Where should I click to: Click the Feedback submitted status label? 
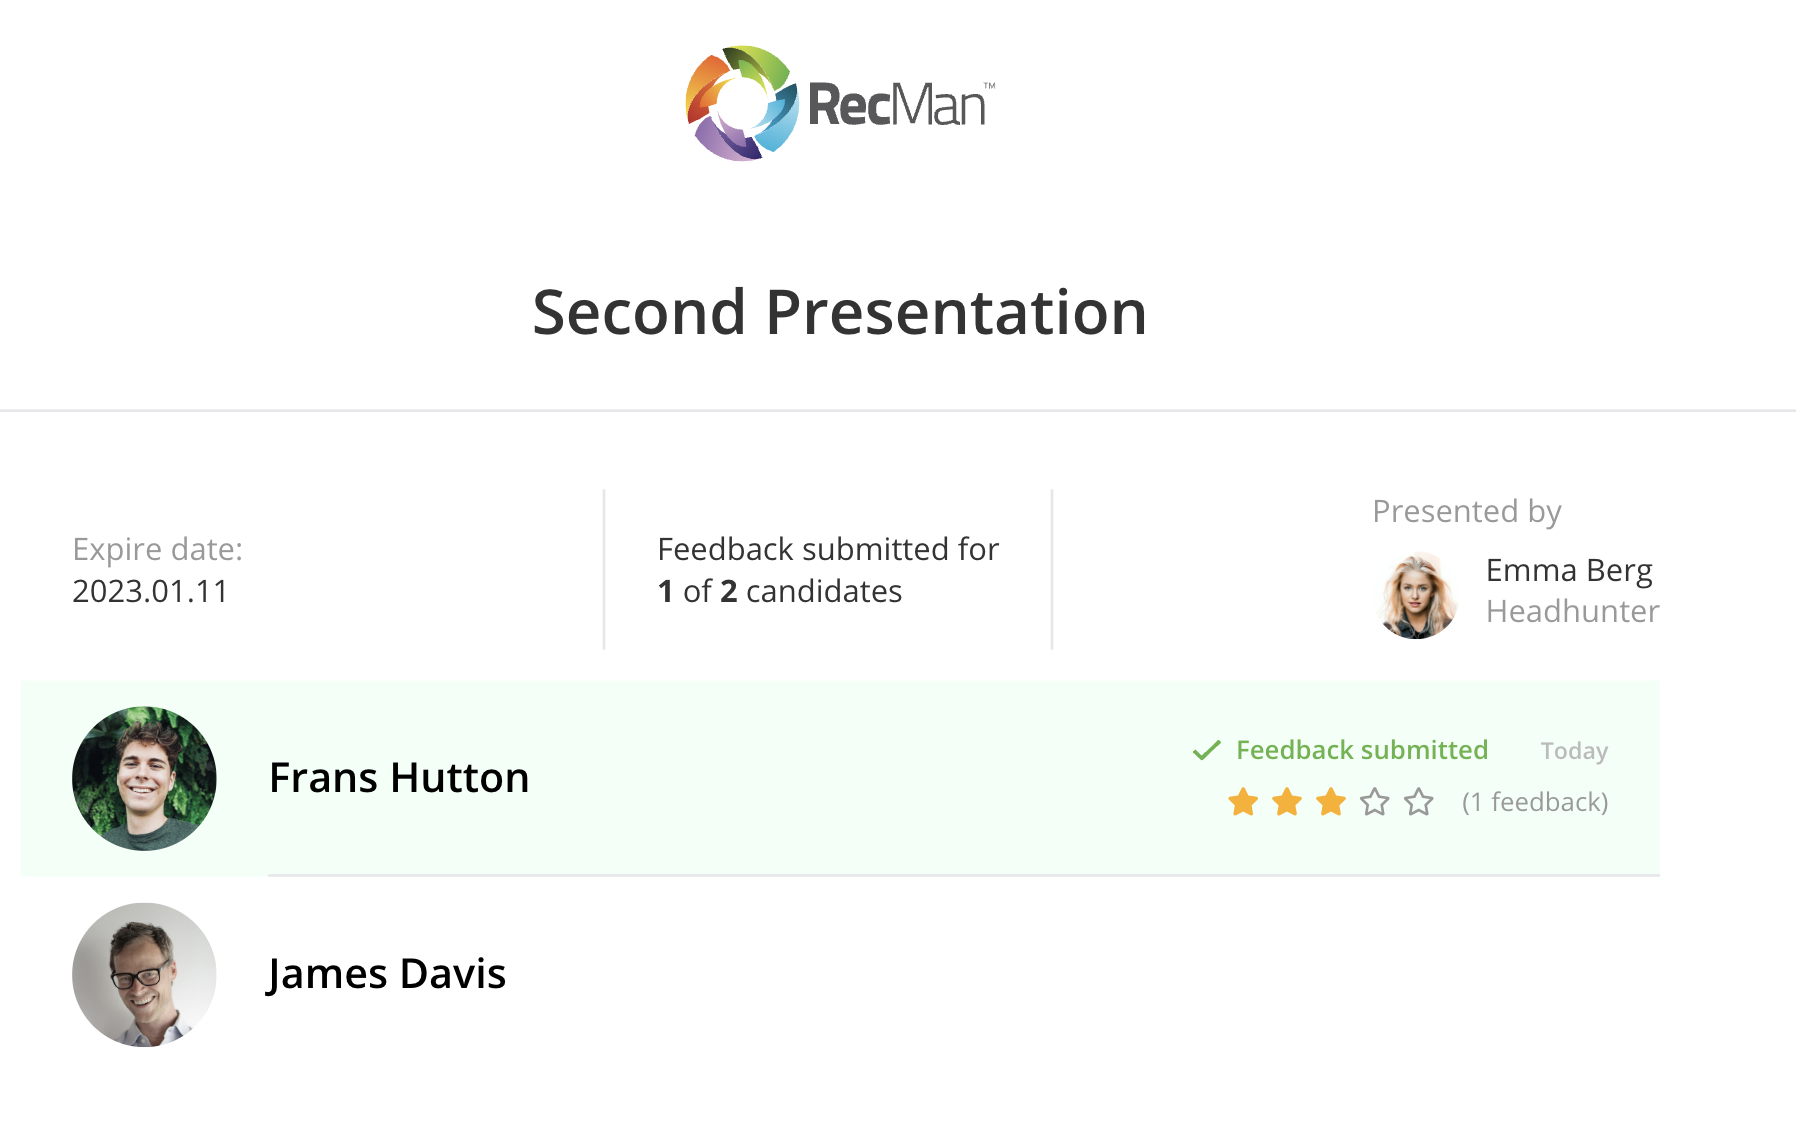coord(1361,750)
